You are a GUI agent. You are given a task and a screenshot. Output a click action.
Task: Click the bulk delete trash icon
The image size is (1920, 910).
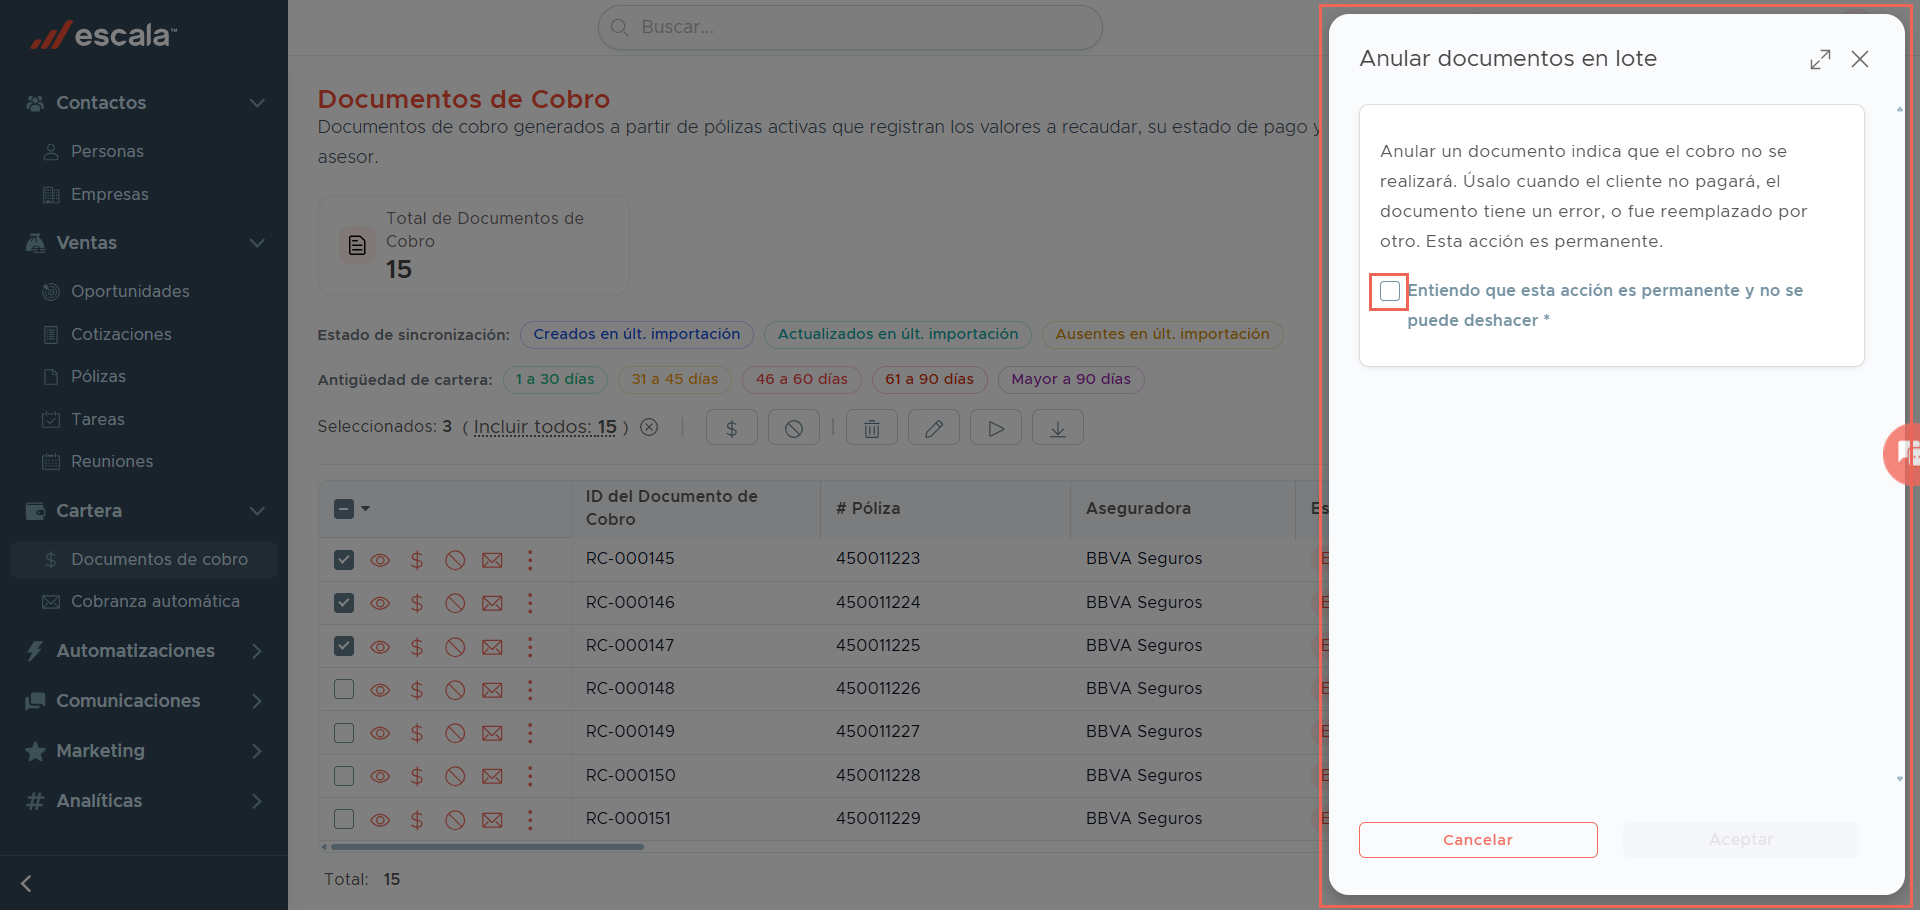point(872,428)
